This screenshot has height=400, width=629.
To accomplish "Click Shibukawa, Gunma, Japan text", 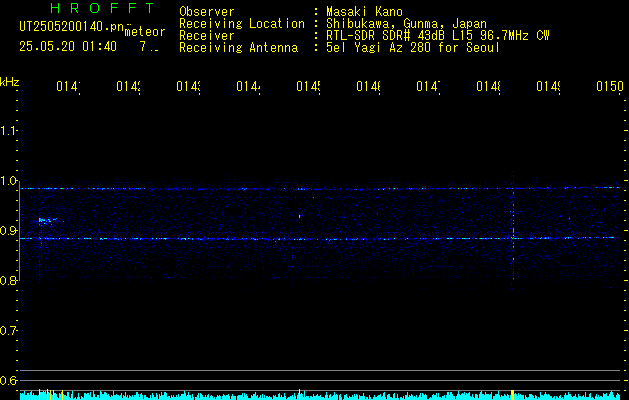I will 406,24.
